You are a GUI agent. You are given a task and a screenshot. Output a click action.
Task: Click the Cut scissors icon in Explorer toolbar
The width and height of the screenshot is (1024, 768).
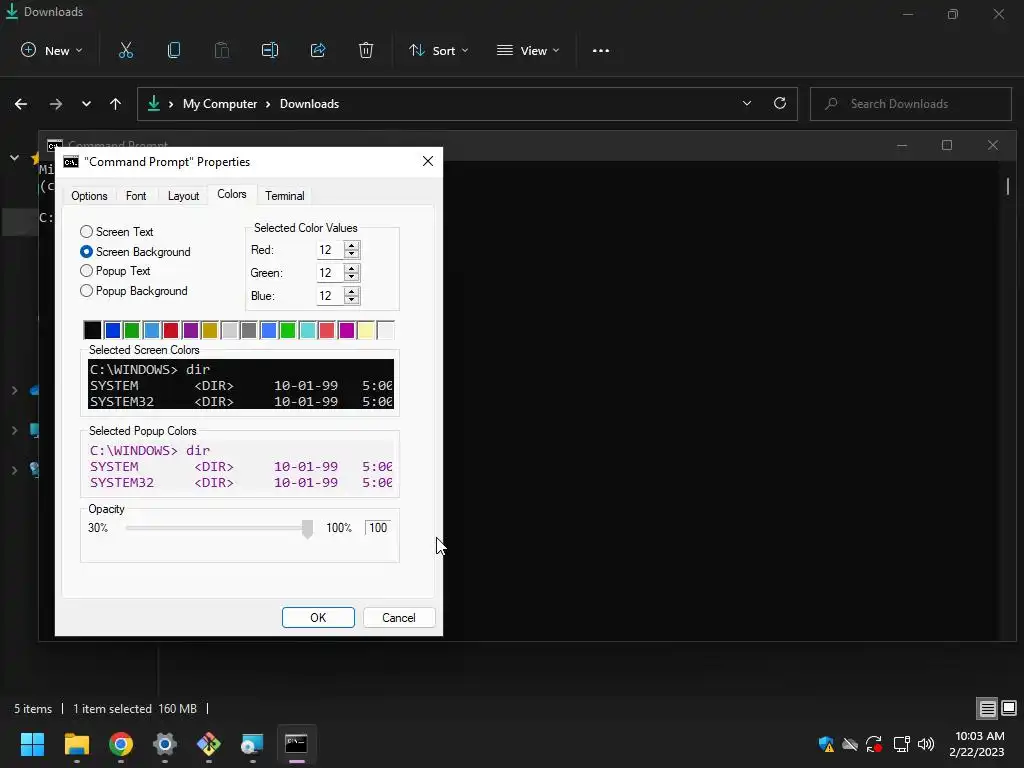pos(125,50)
